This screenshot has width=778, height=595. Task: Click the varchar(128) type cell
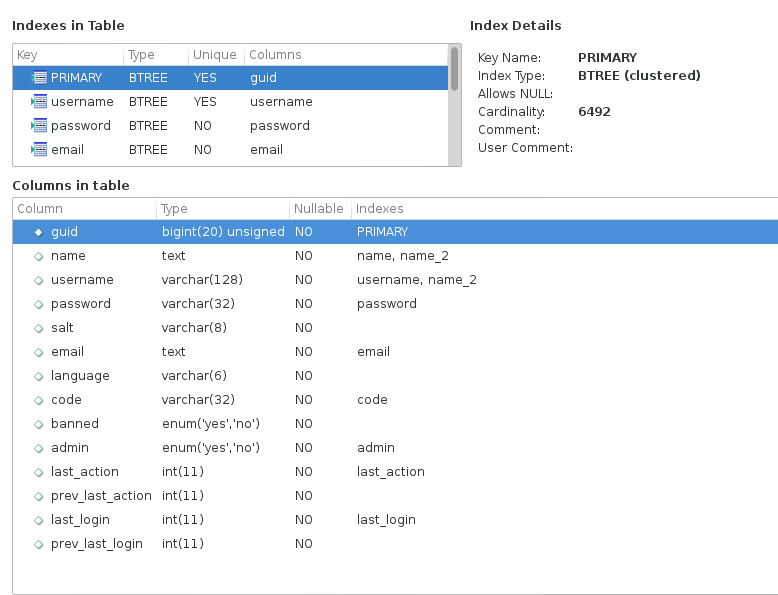tap(202, 279)
